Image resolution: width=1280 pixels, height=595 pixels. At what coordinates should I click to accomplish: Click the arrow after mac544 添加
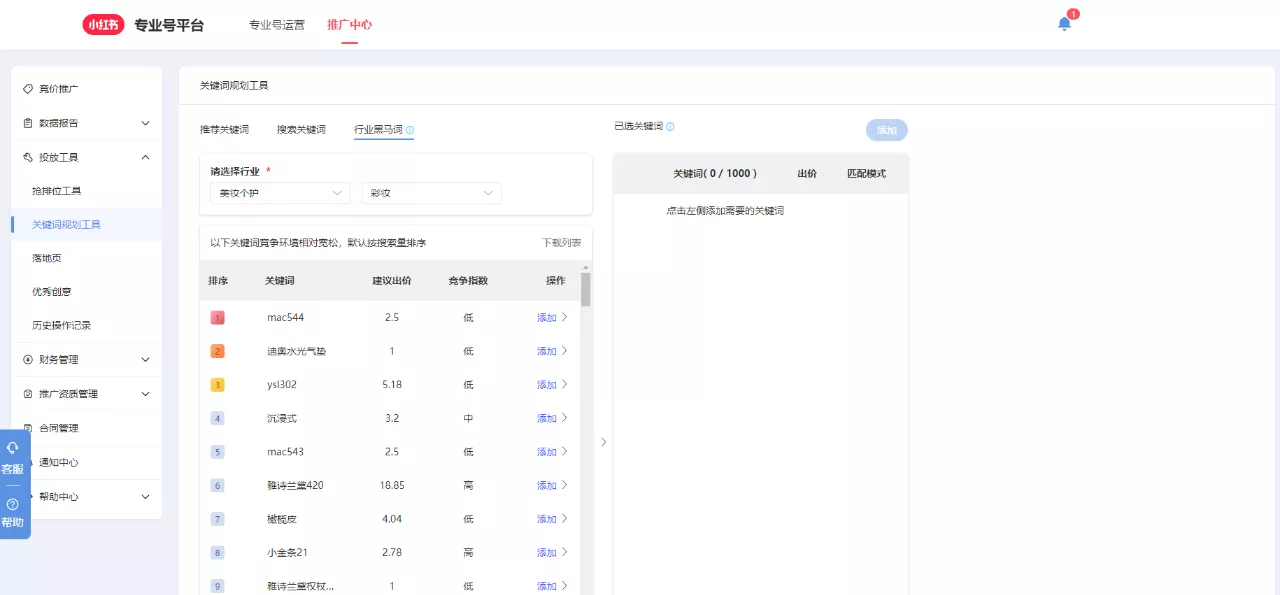pyautogui.click(x=565, y=317)
